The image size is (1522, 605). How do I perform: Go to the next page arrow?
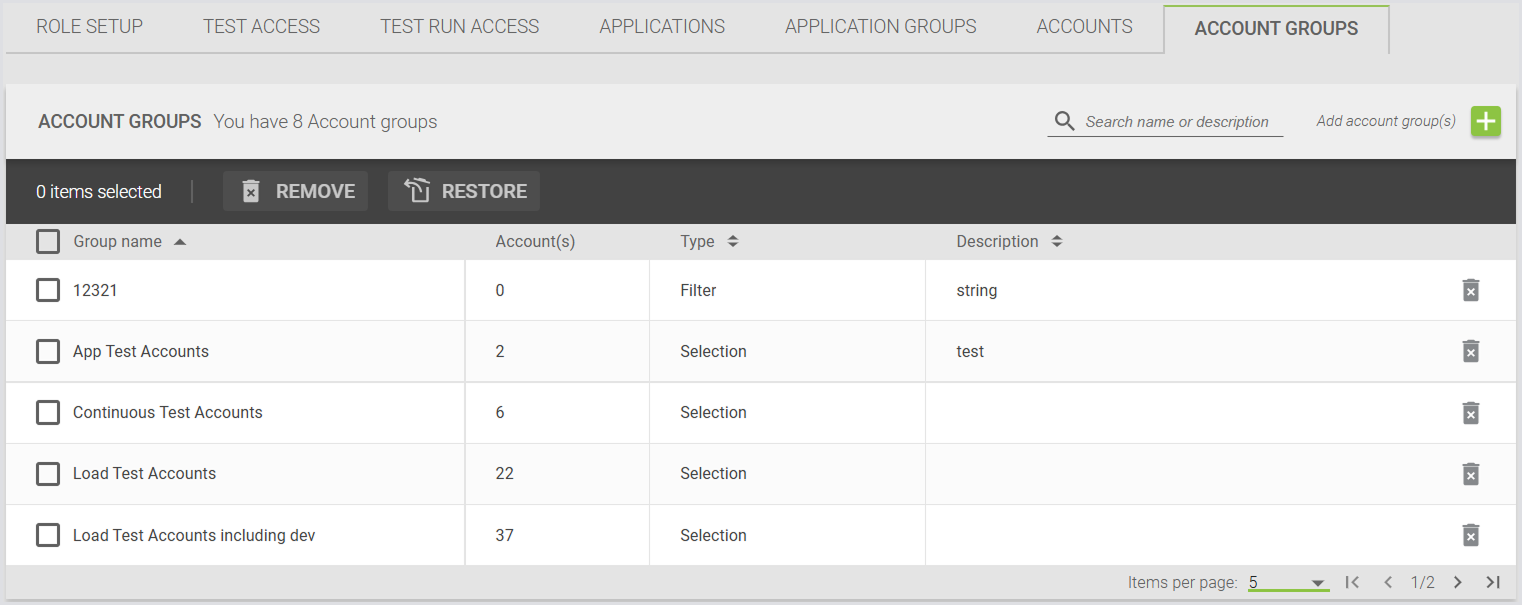tap(1457, 582)
